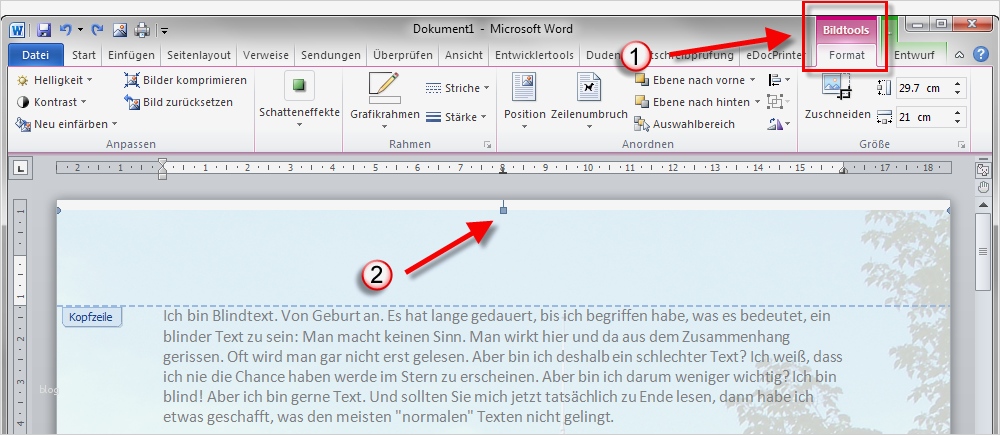This screenshot has width=1000, height=435.
Task: Click the hand pan icon beside the scrollbar
Action: pyautogui.click(x=983, y=187)
